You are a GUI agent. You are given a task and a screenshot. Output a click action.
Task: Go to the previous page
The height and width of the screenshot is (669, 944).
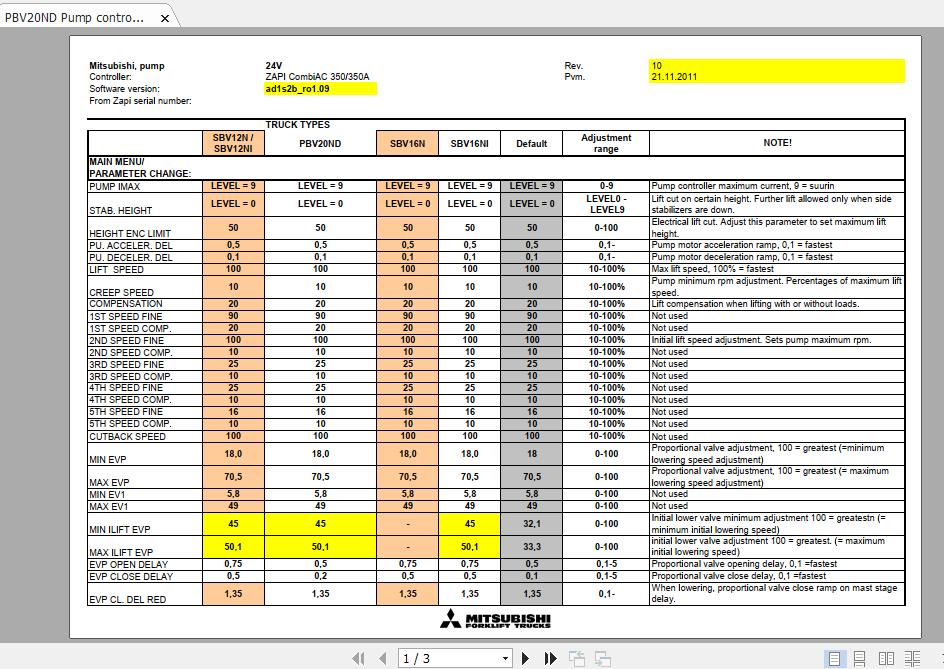coord(383,658)
